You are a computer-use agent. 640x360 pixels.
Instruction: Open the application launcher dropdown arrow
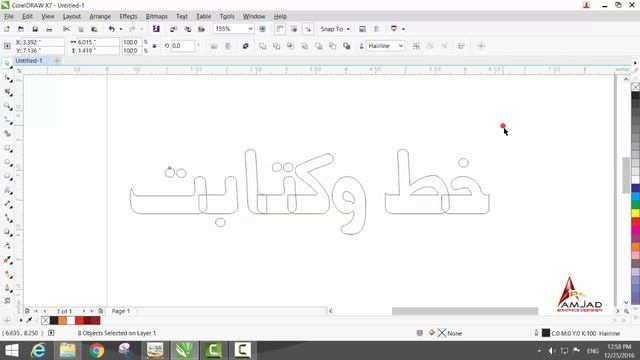[403, 29]
